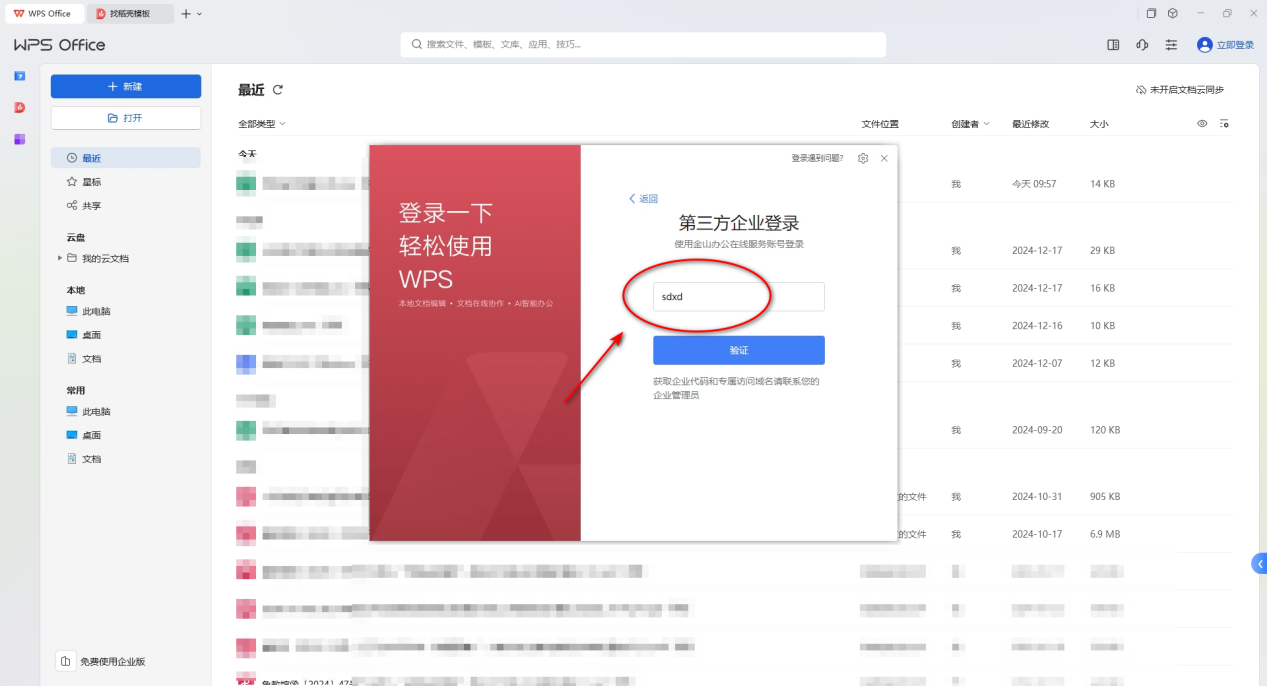Click the magnifier icon in the search box
This screenshot has height=686, width=1267.
(417, 45)
